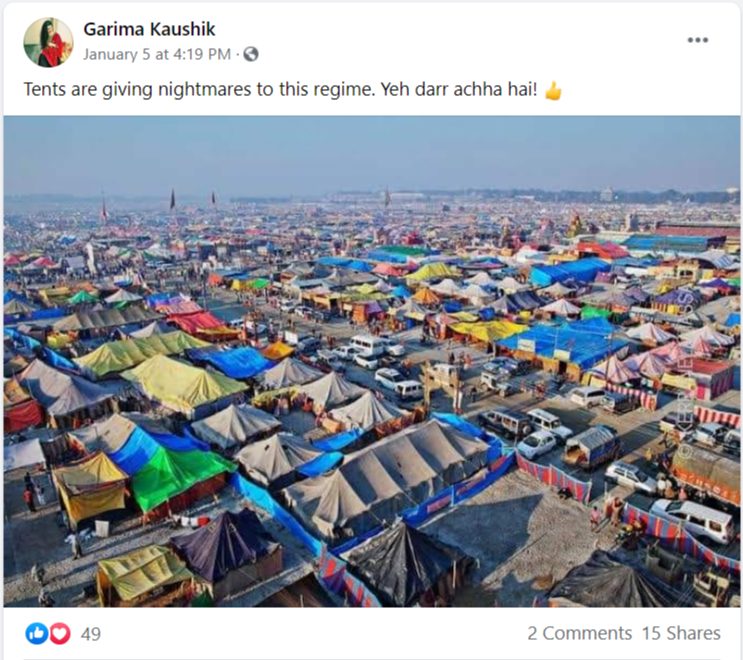Open Garima Kaushik's profile picture
Viewport: 743px width, 660px height.
click(48, 42)
